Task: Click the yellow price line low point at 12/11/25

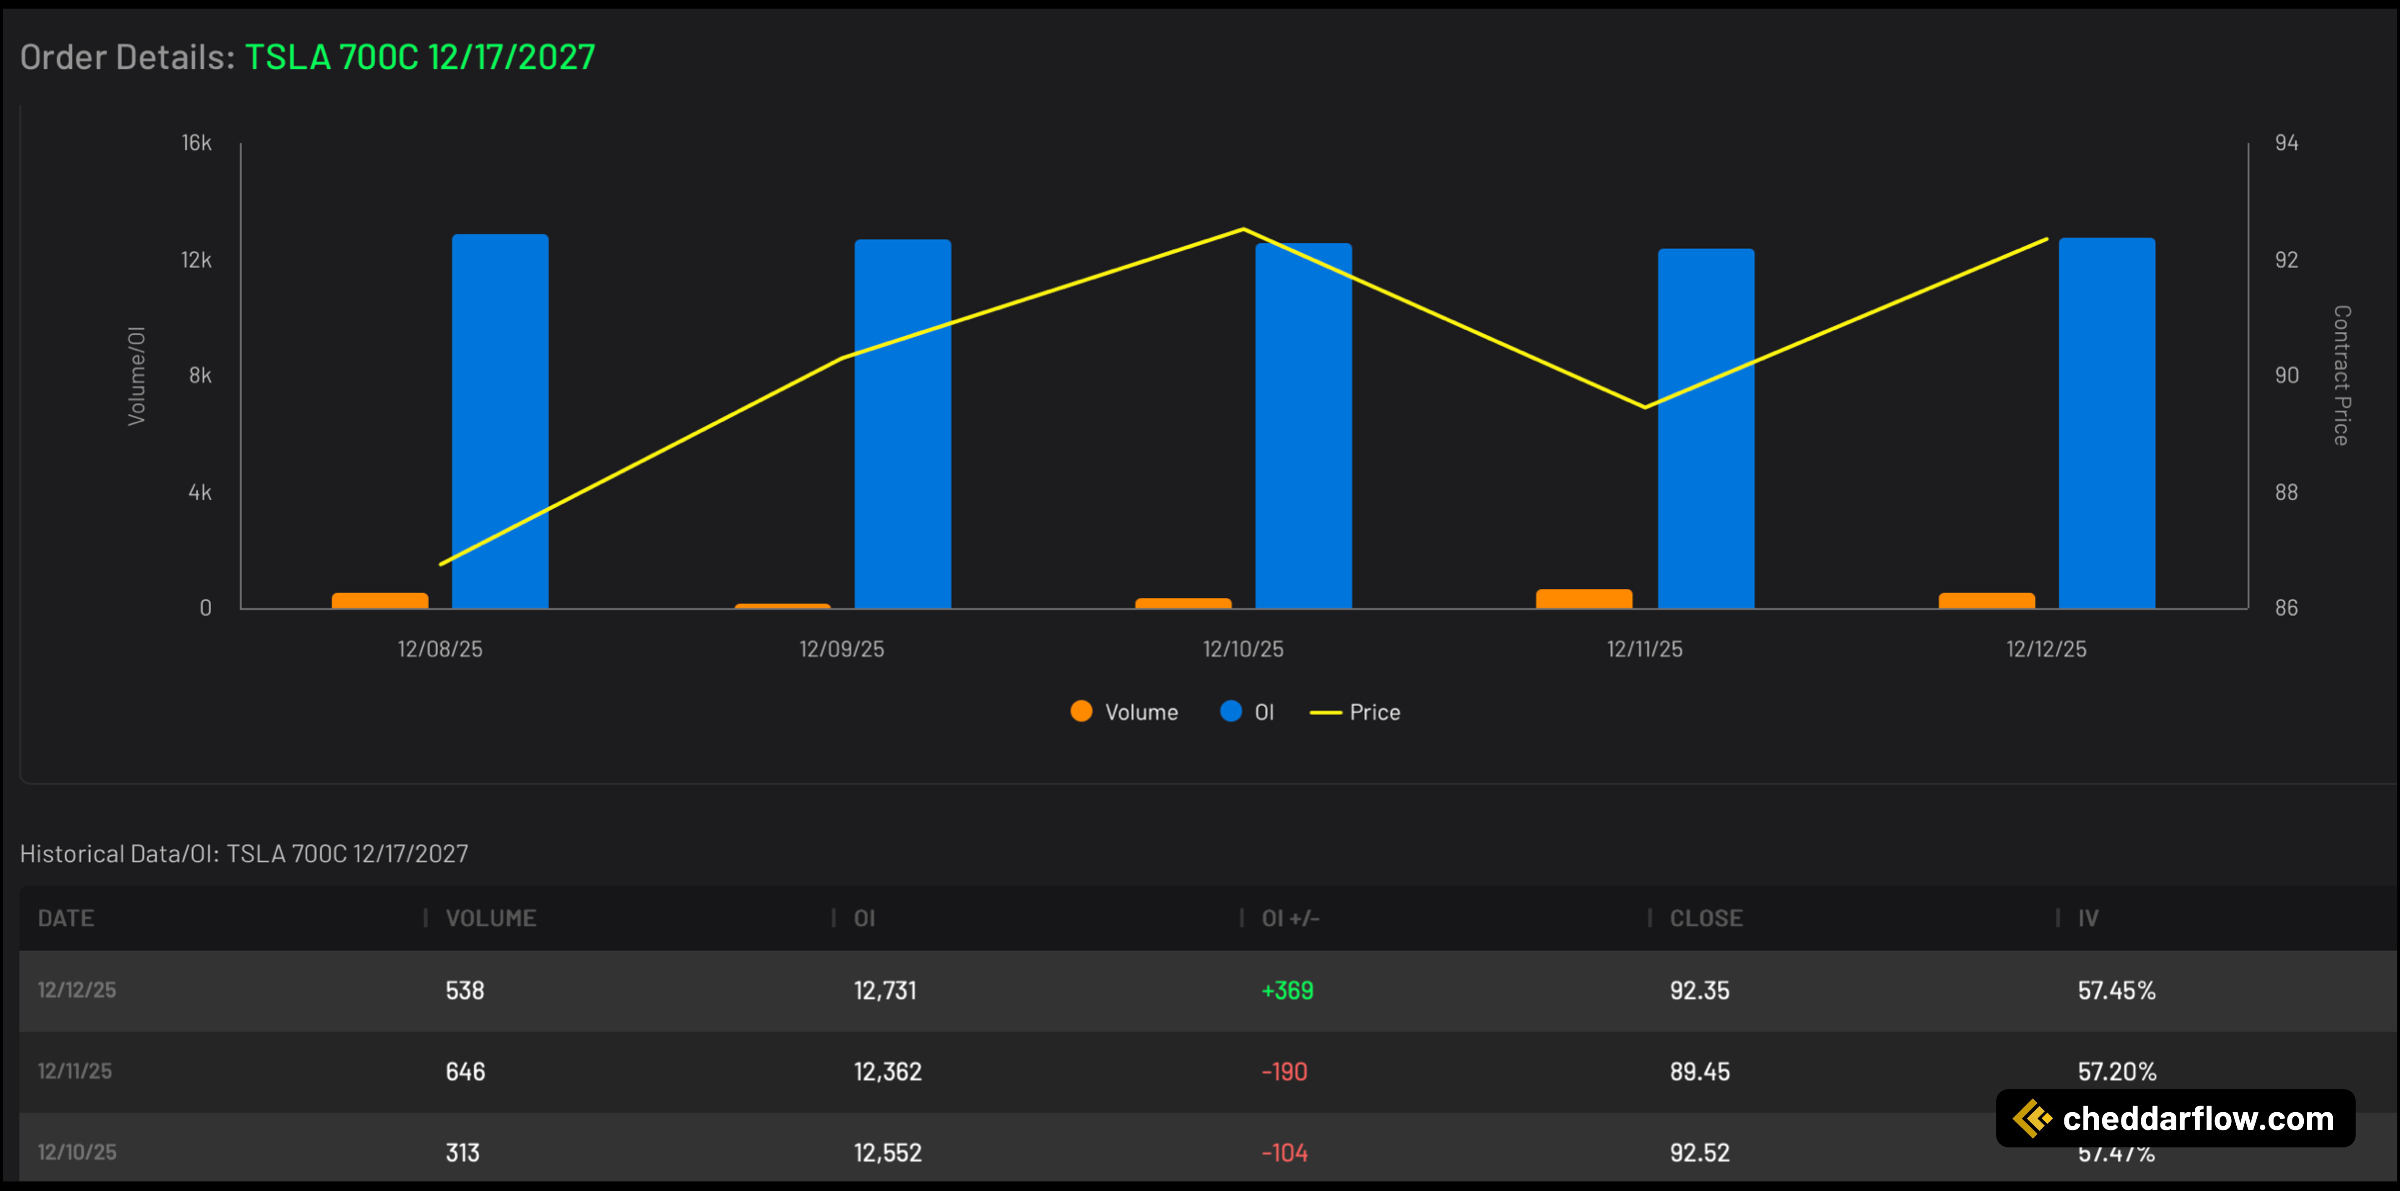Action: coord(1645,407)
